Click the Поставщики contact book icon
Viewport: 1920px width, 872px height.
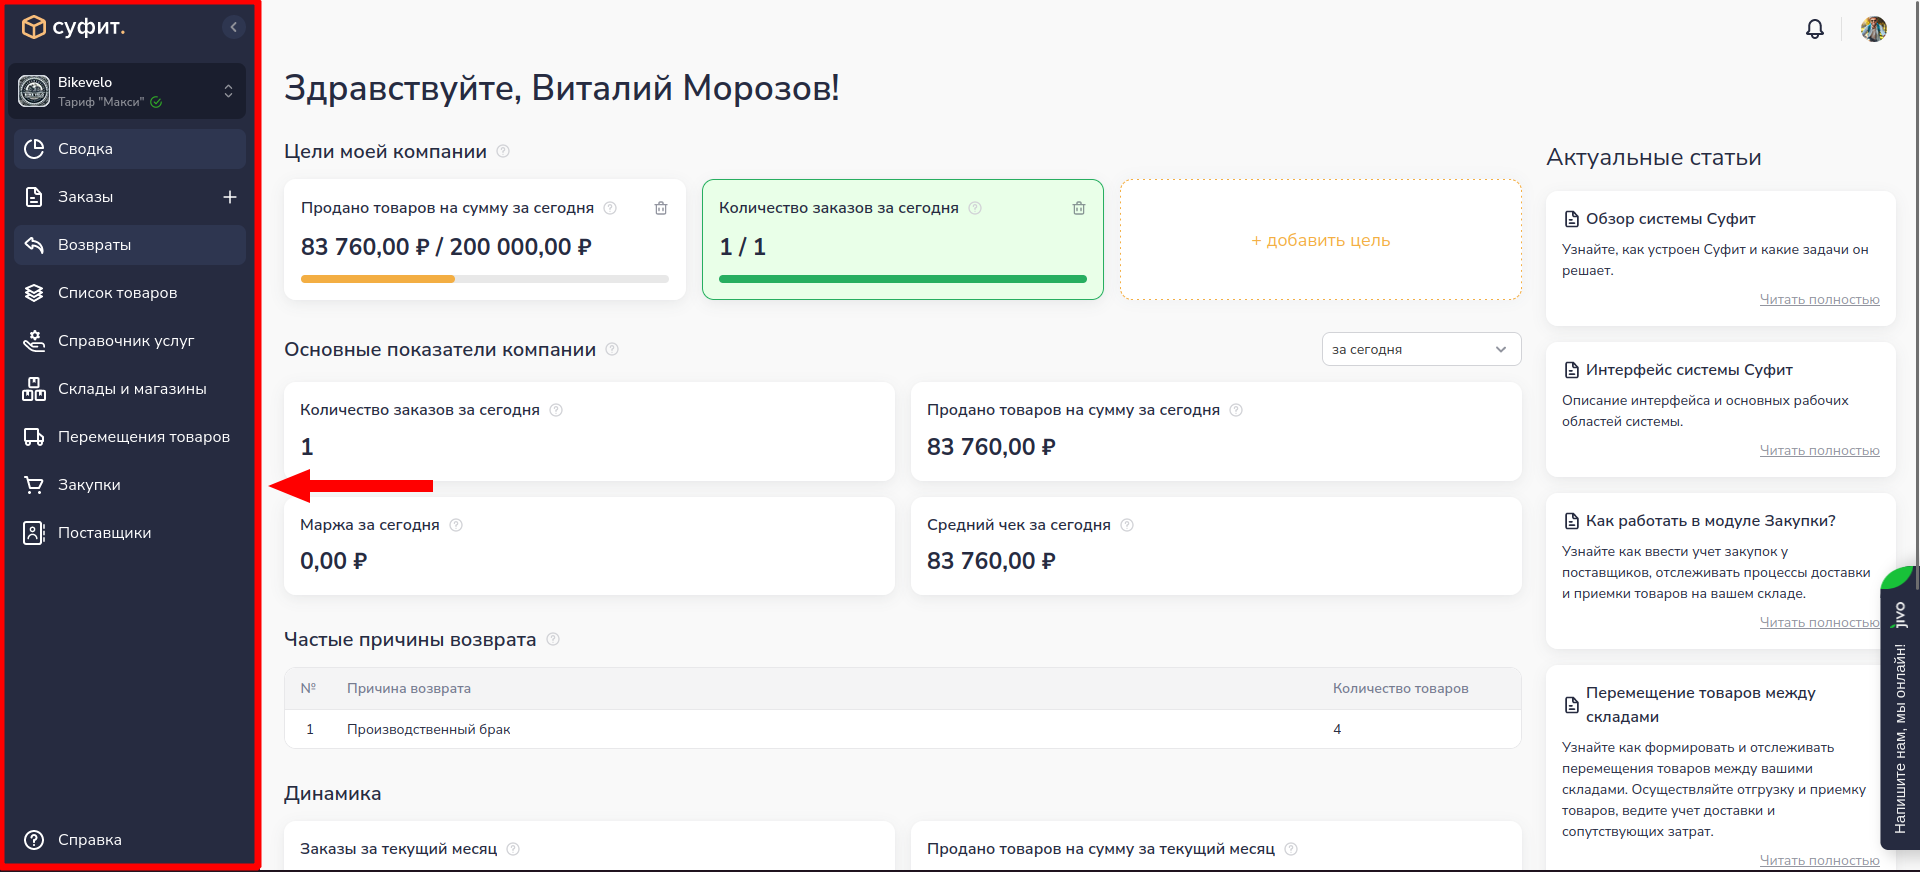click(34, 533)
